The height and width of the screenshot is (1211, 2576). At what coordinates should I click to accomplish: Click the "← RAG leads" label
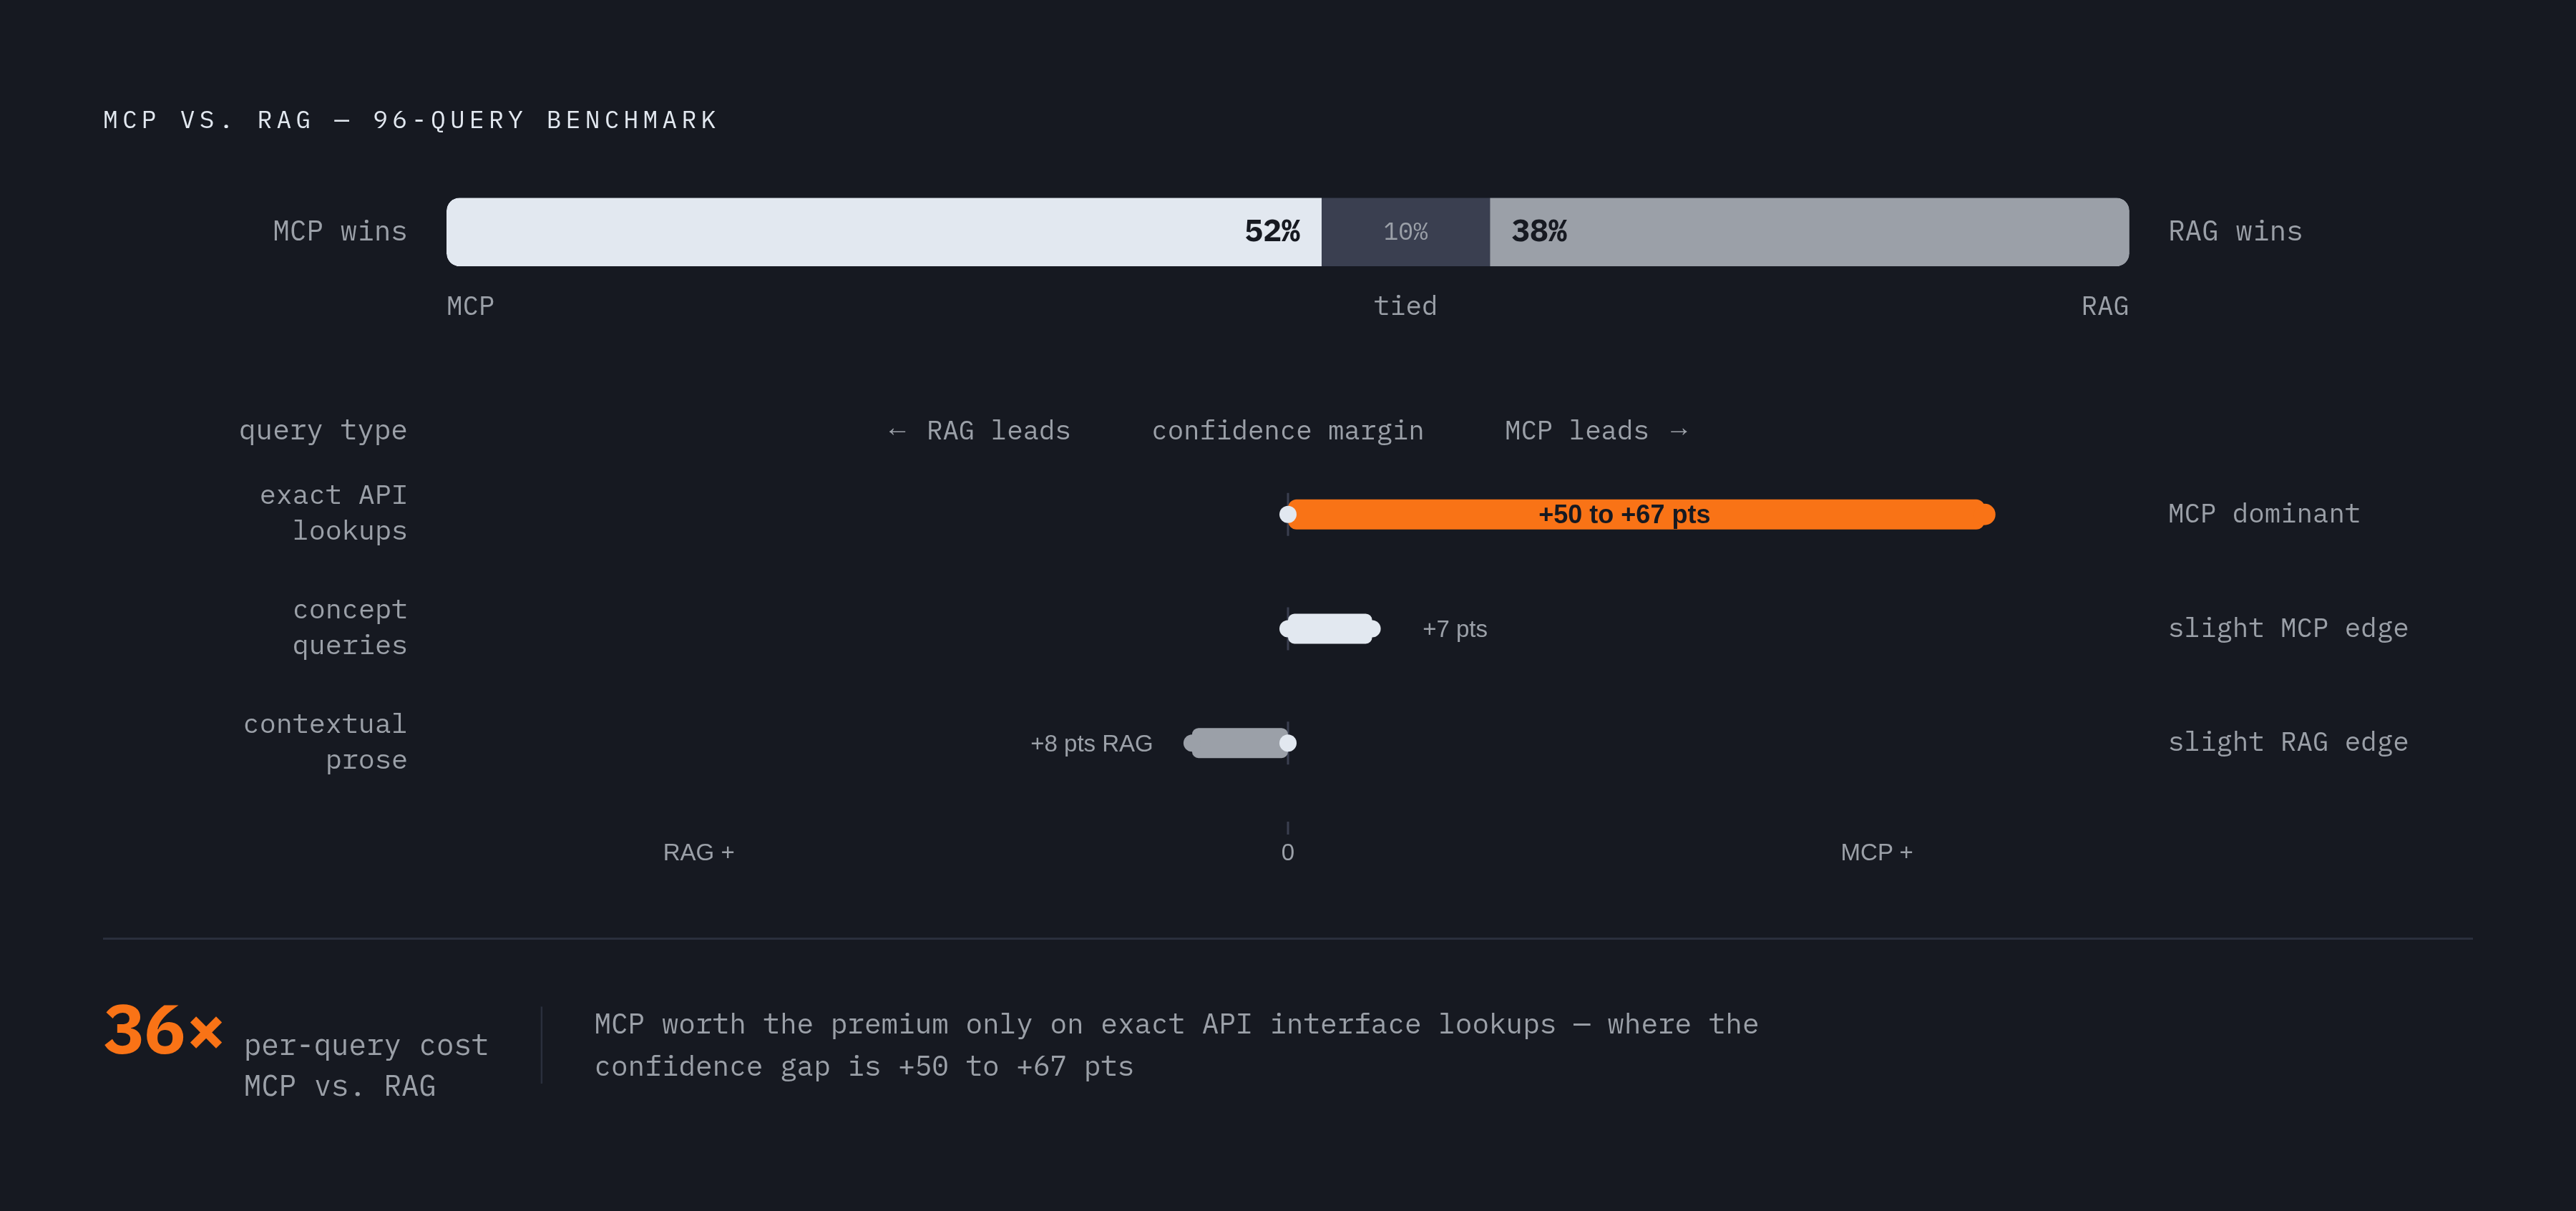(979, 431)
